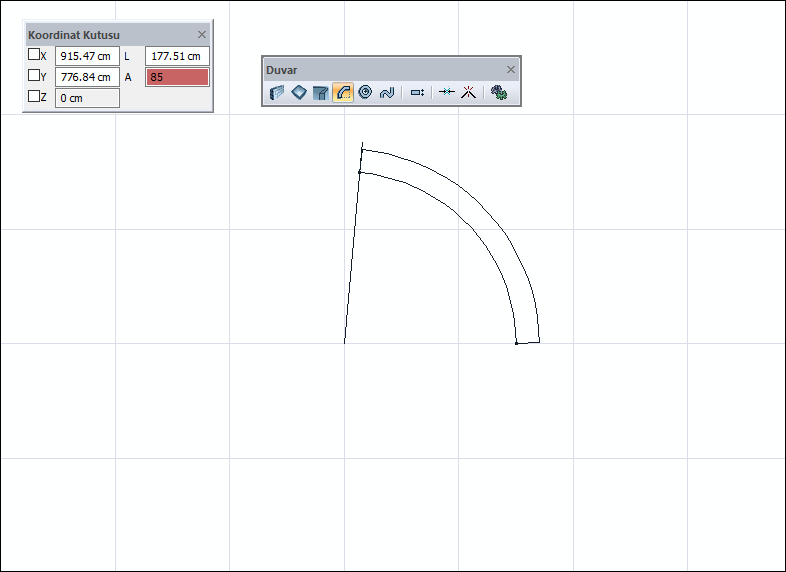Select the third wall icon in Duvar toolbar
Viewport: 786px width, 572px height.
point(320,93)
